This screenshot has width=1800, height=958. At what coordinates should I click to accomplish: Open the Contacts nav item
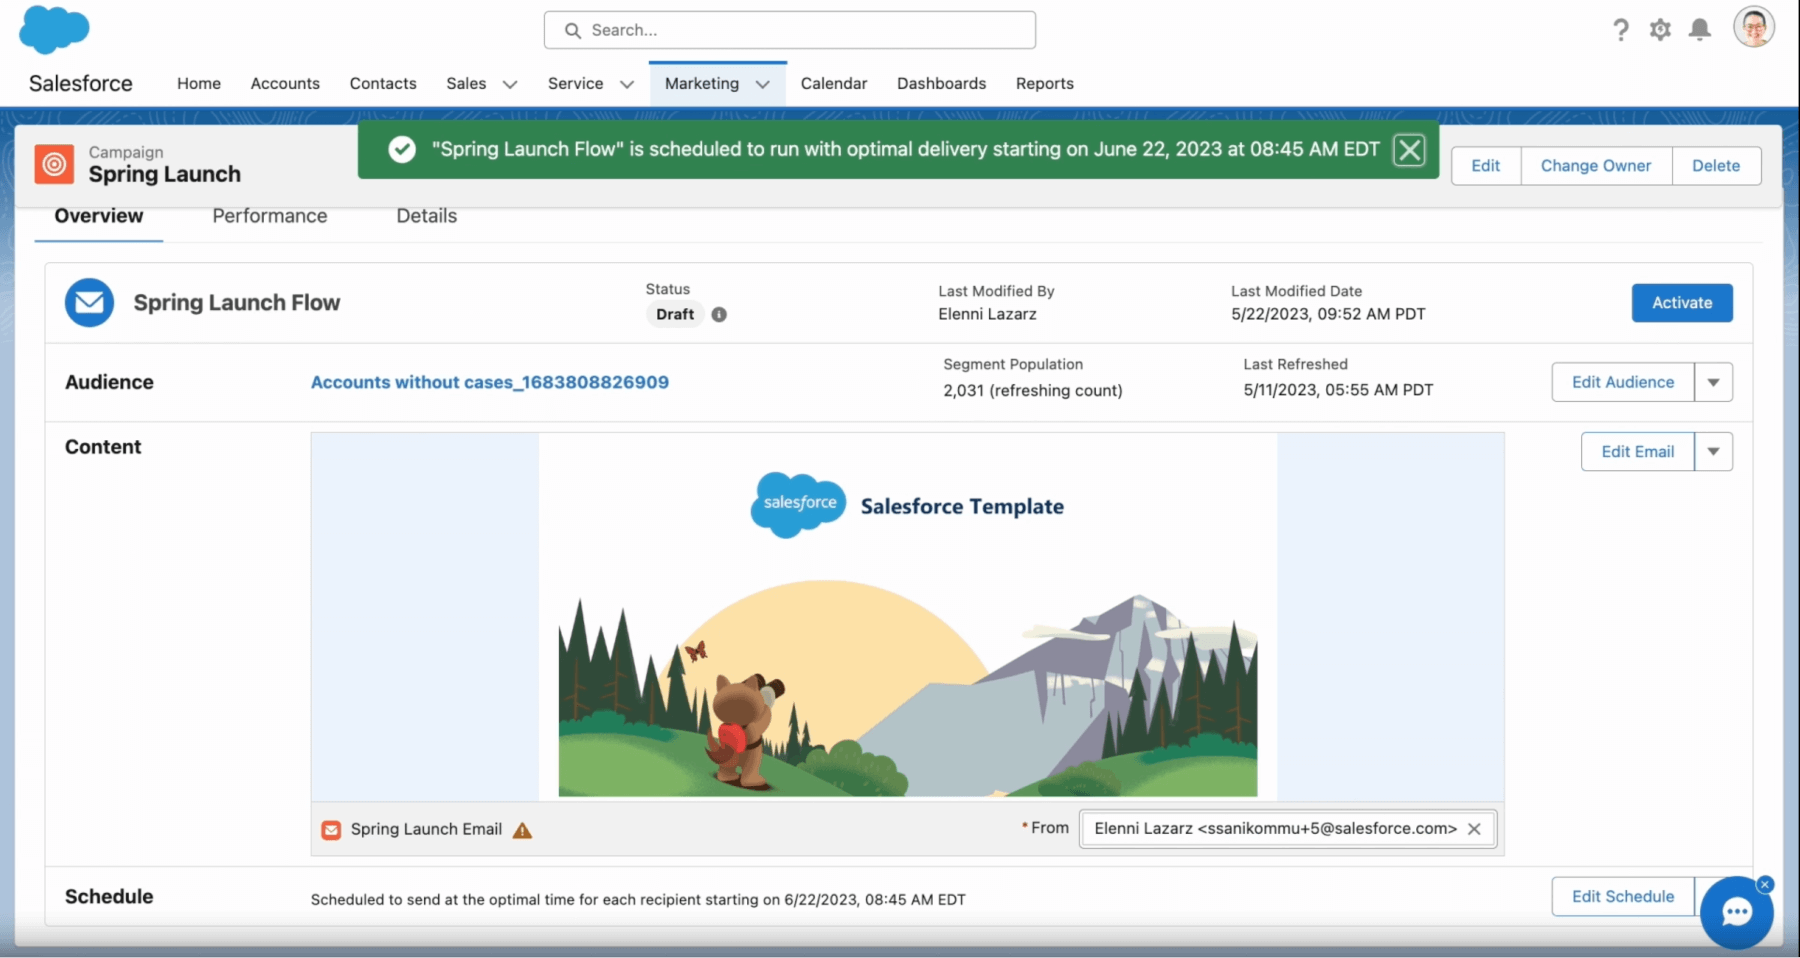pos(383,84)
